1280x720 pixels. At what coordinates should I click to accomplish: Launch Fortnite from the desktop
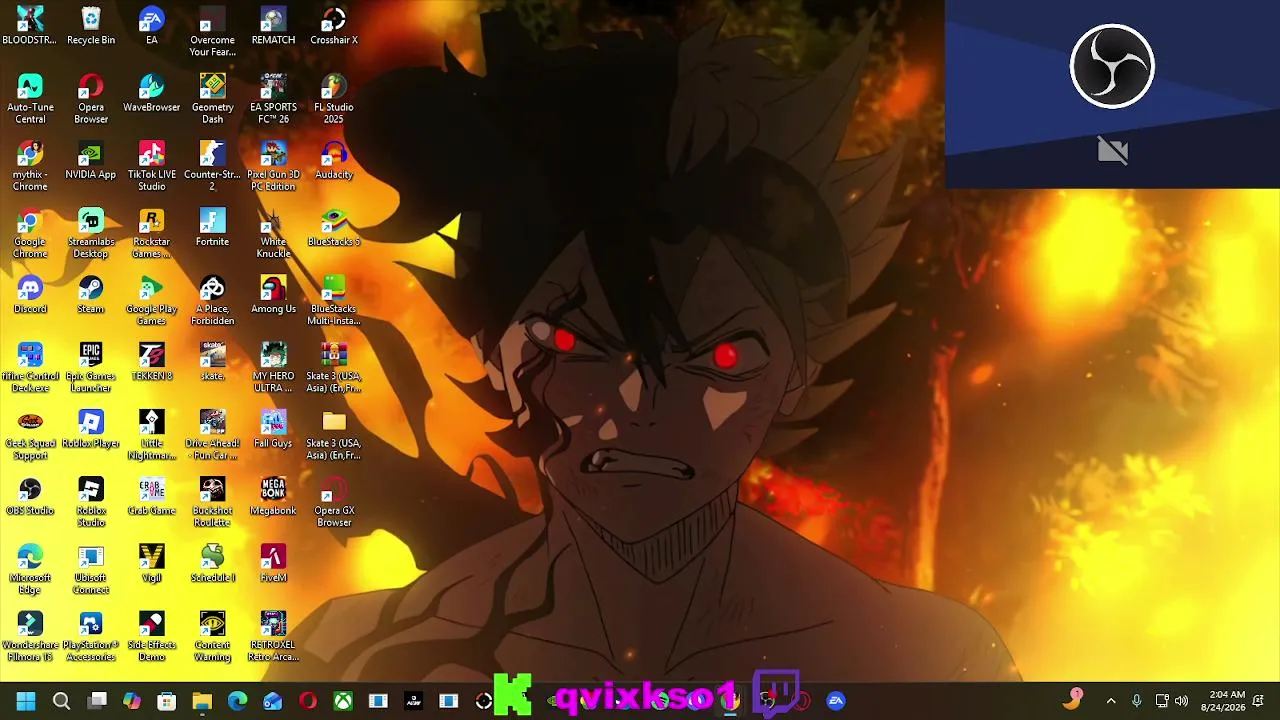(212, 228)
